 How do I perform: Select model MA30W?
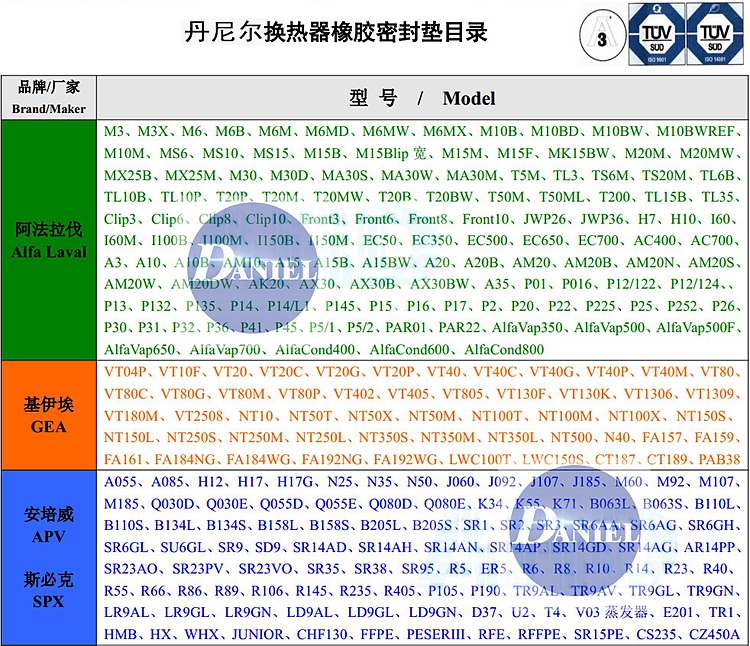(x=407, y=175)
